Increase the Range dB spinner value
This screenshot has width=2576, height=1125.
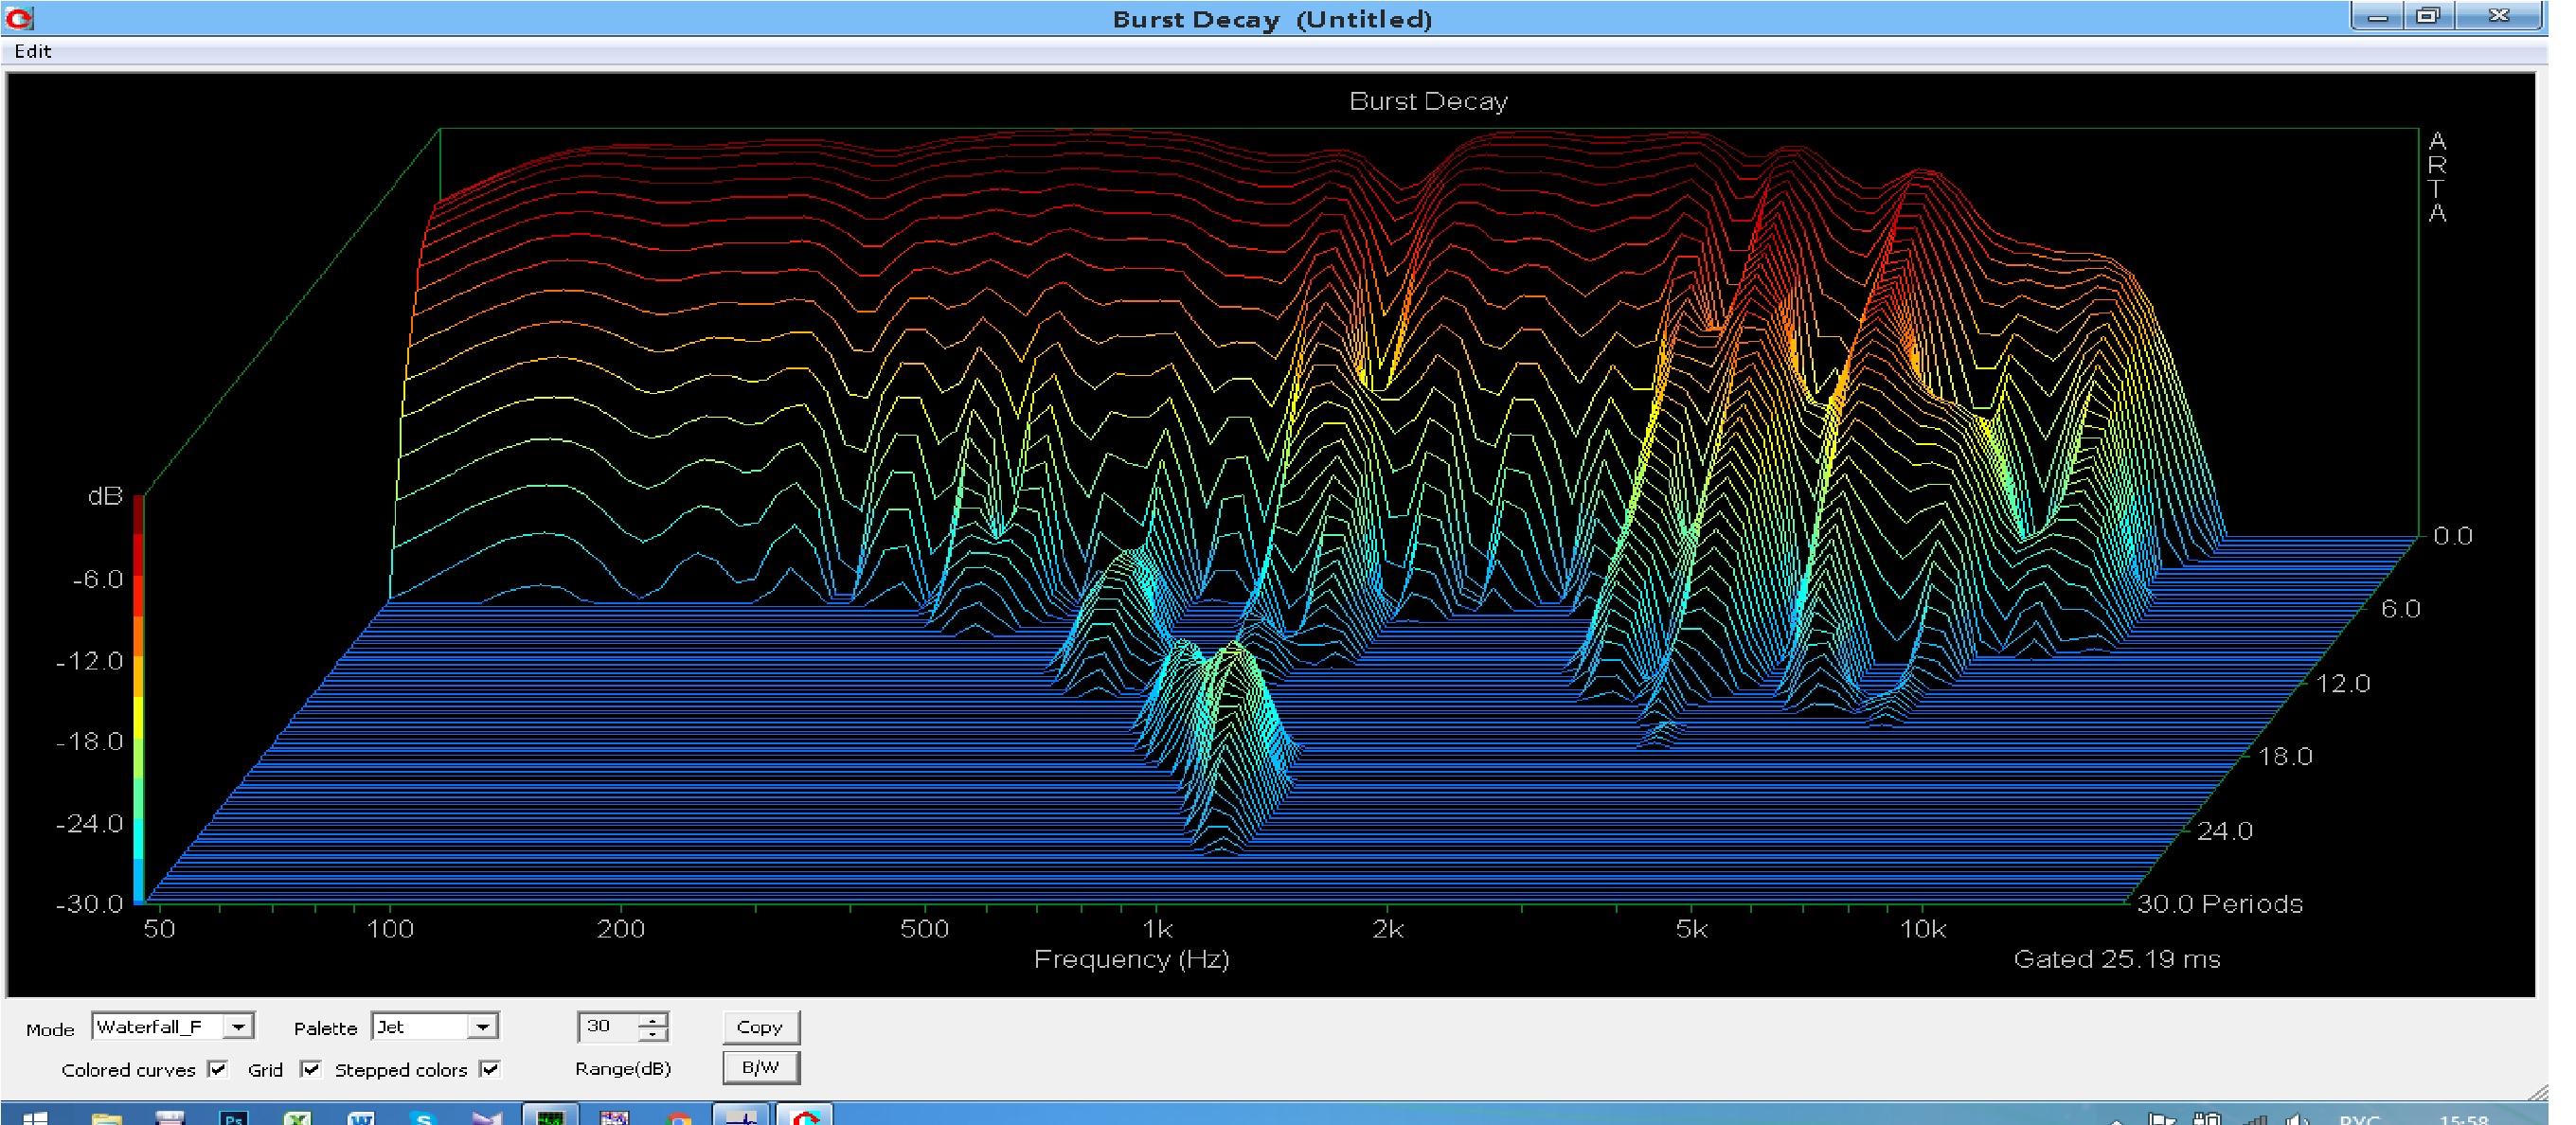[x=653, y=1020]
